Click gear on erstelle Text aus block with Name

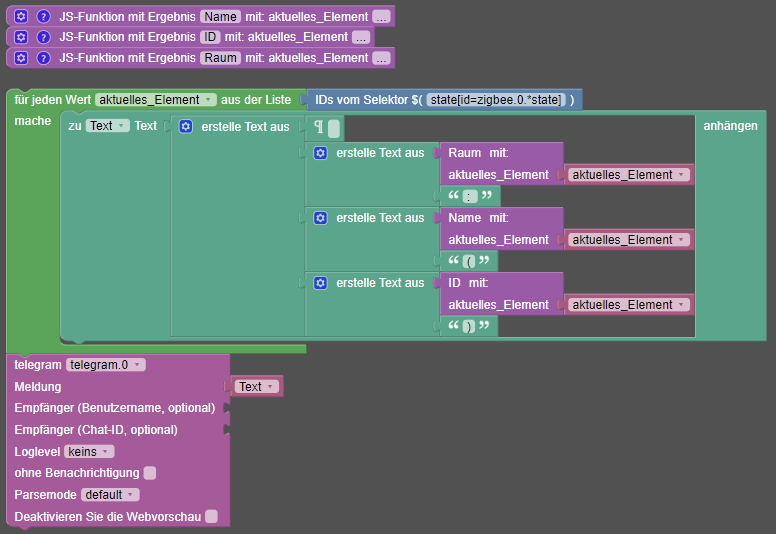(320, 218)
